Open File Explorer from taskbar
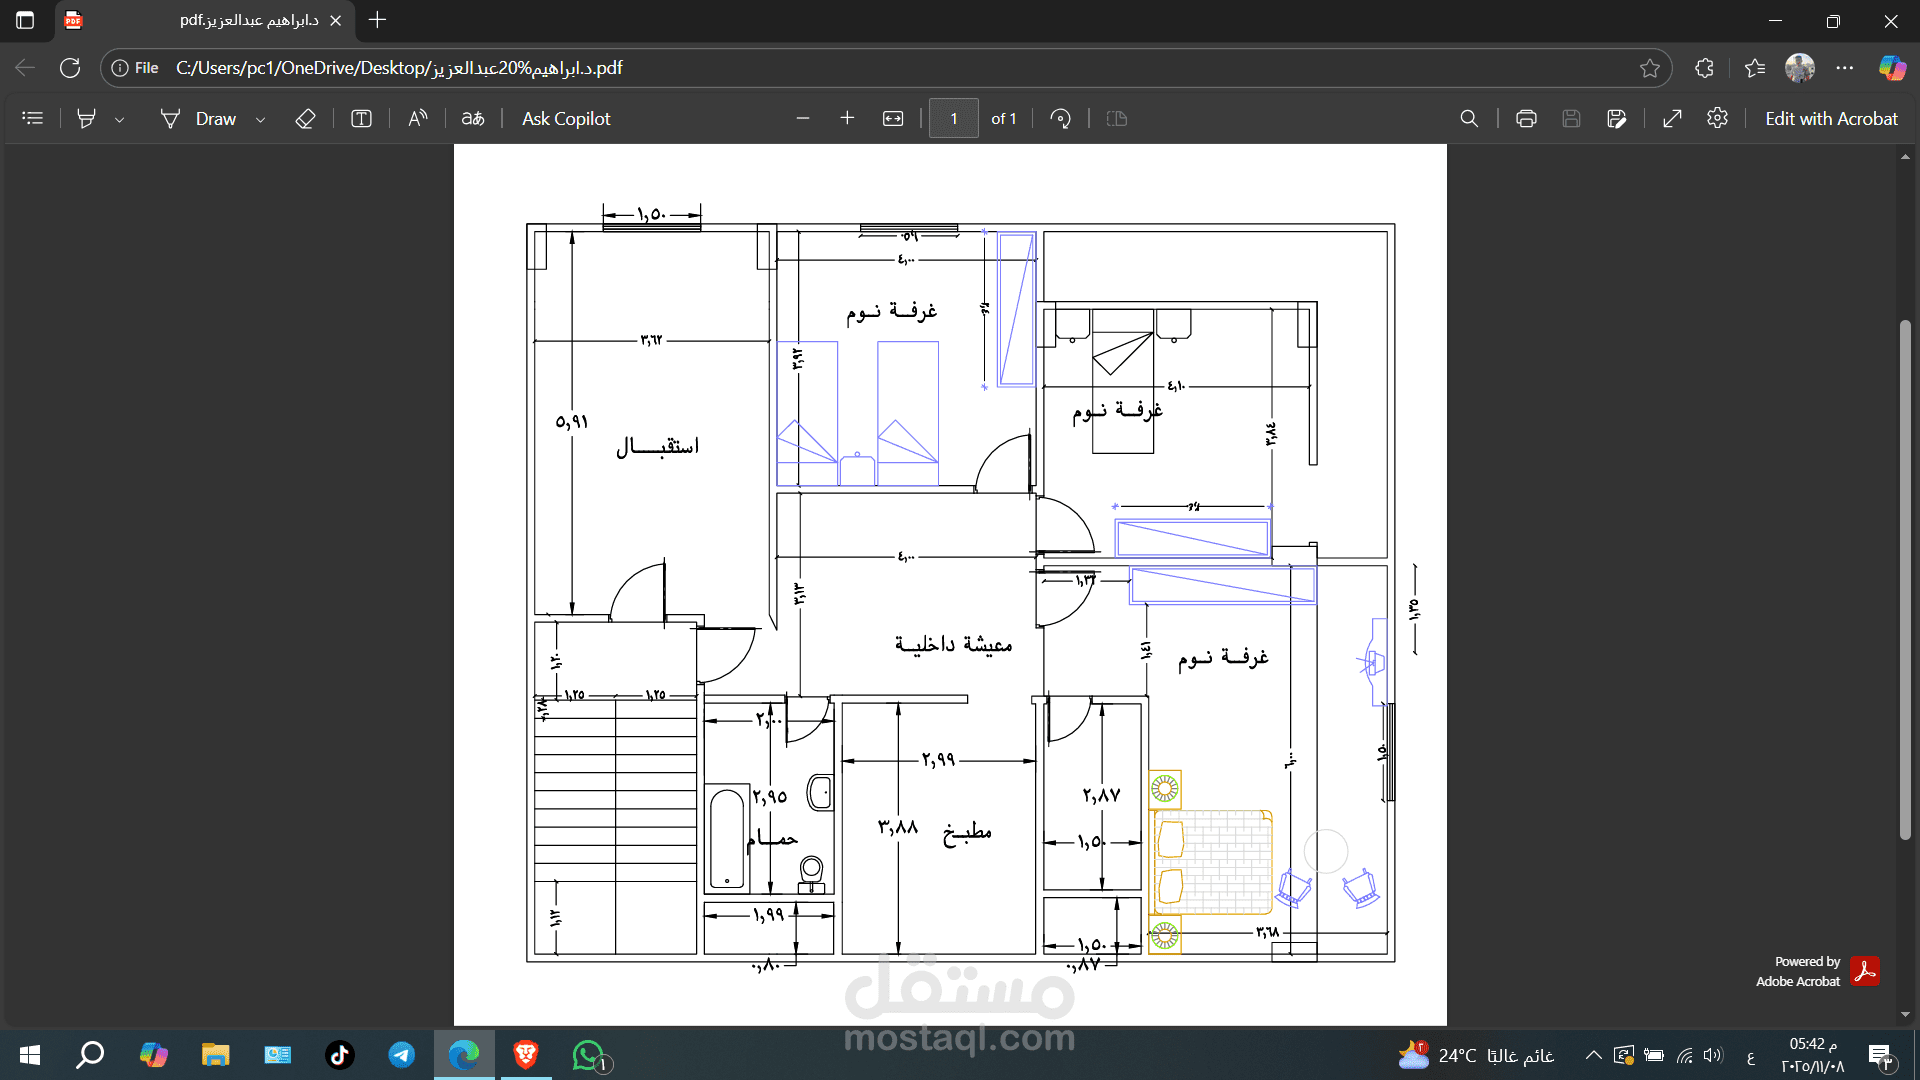The height and width of the screenshot is (1080, 1920). tap(215, 1055)
